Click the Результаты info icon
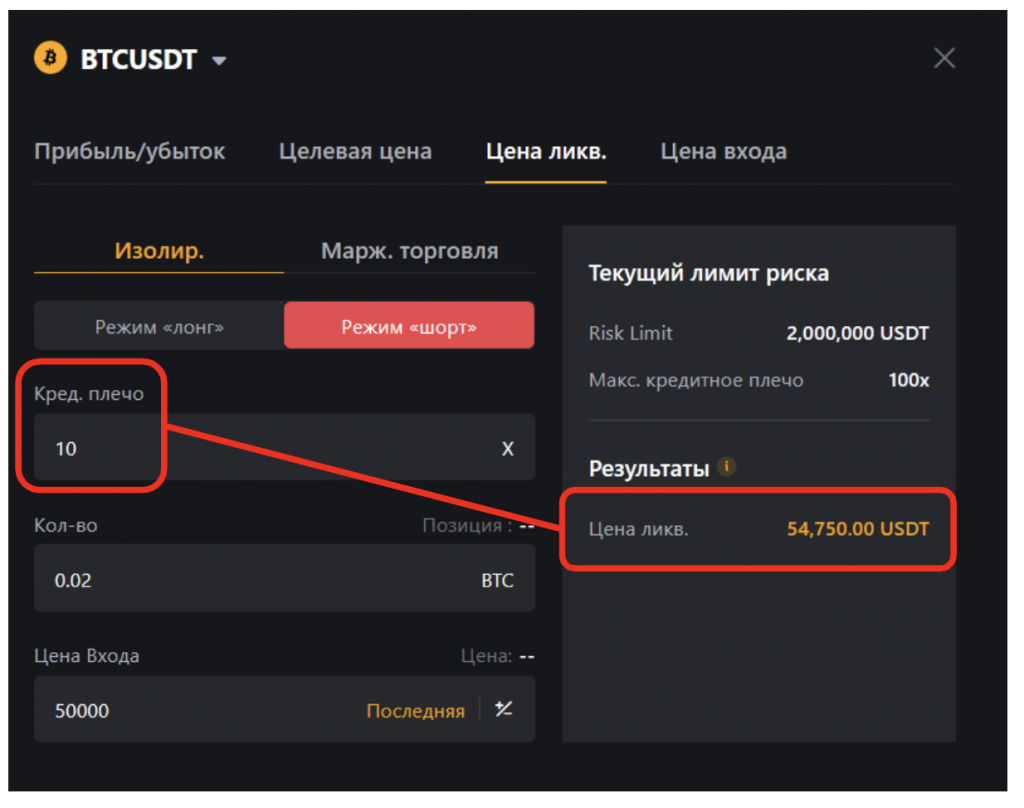The image size is (1024, 808). point(726,467)
